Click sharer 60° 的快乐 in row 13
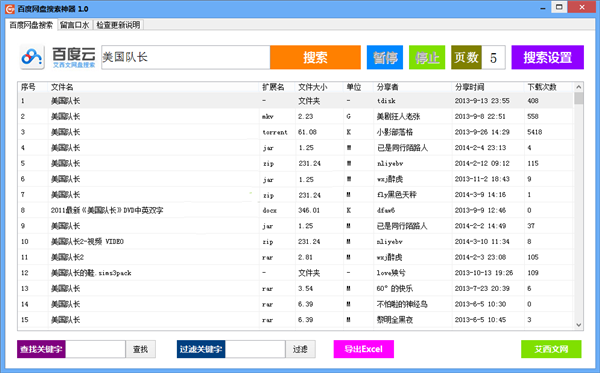The height and width of the screenshot is (373, 600). (395, 288)
